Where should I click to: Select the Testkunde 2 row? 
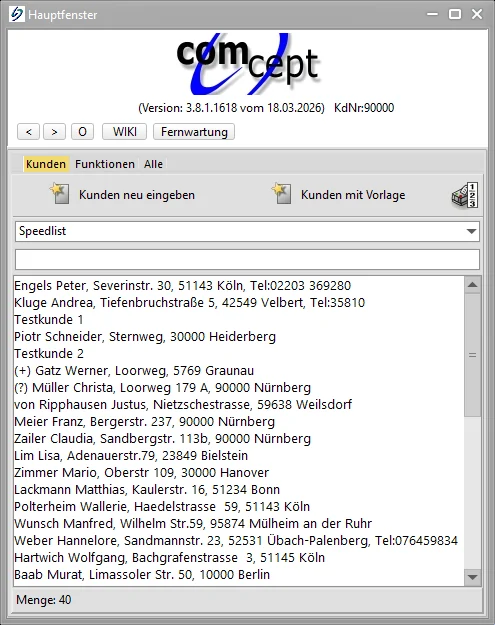(239, 354)
